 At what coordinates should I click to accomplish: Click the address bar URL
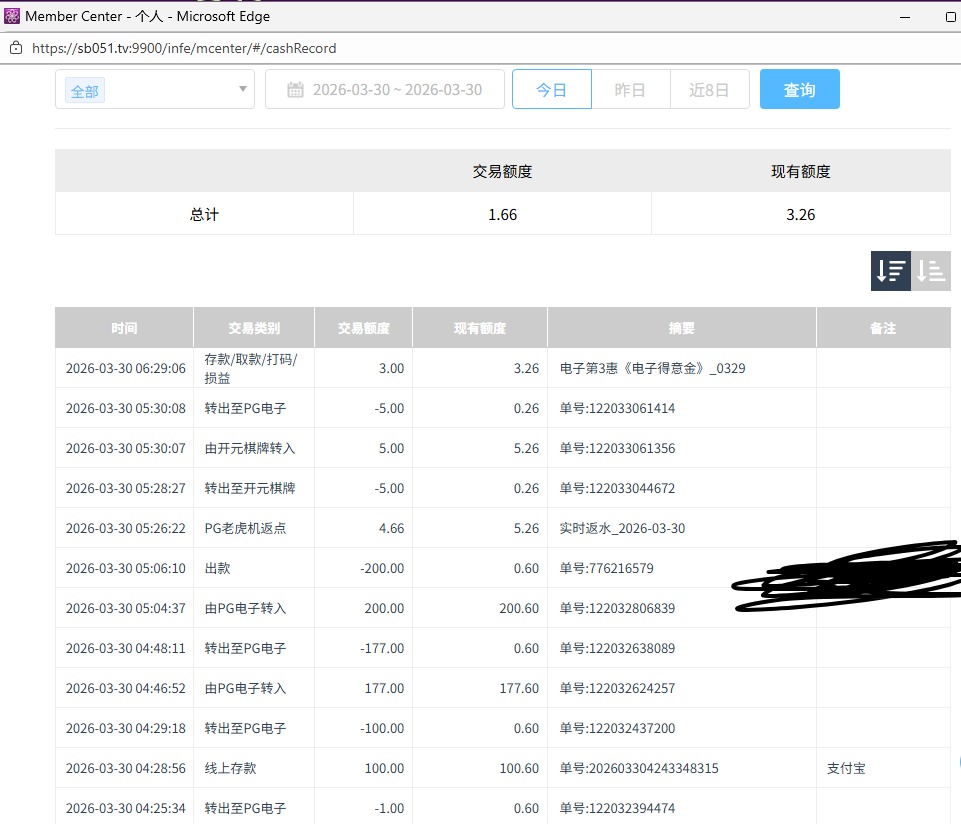(184, 48)
